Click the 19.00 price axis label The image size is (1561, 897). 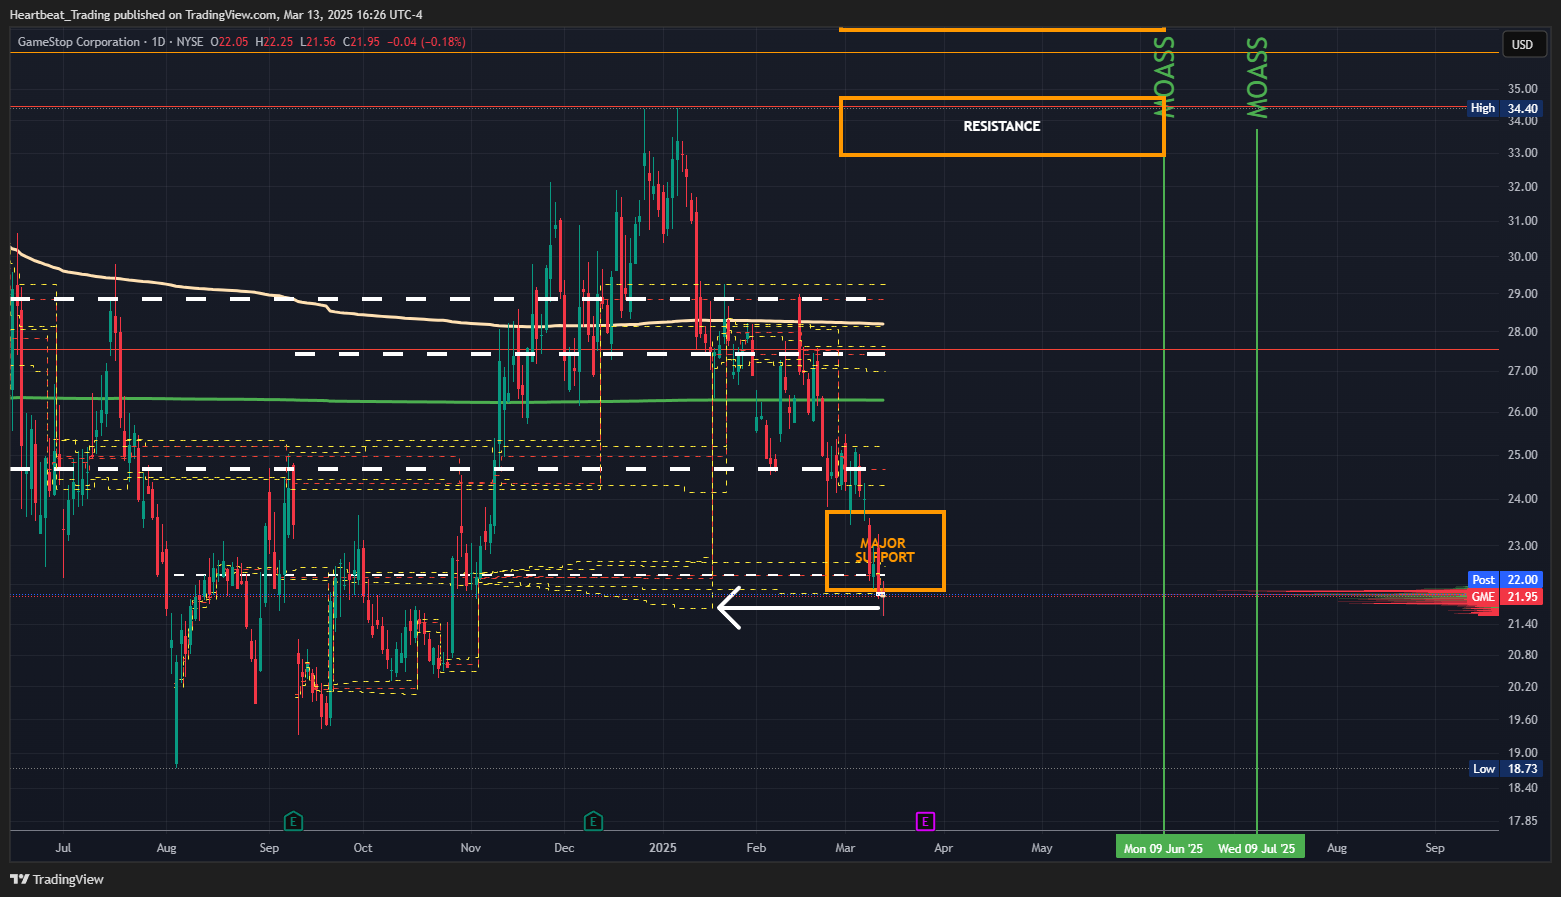(1523, 753)
